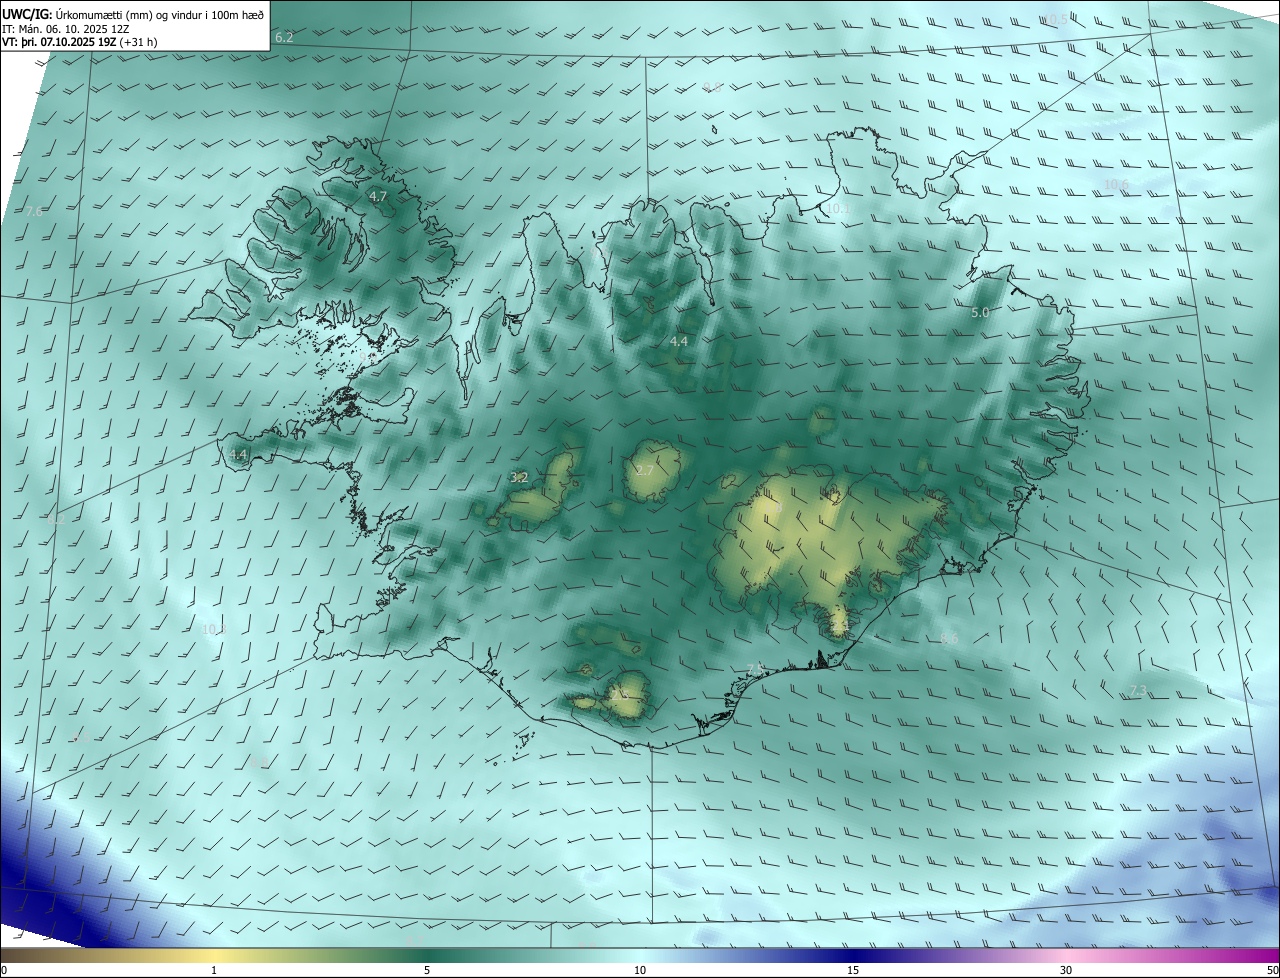Click the 10.3 value label over the southwestern sea
Screen dimensions: 1280x978
click(214, 629)
